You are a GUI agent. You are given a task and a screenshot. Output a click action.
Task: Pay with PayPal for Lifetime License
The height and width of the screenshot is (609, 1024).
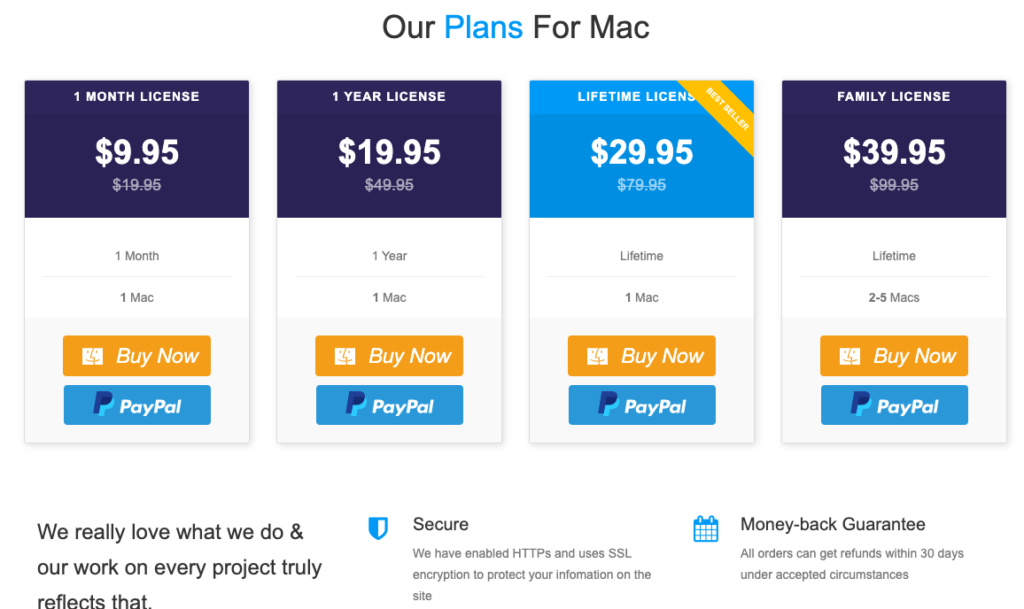click(x=642, y=405)
